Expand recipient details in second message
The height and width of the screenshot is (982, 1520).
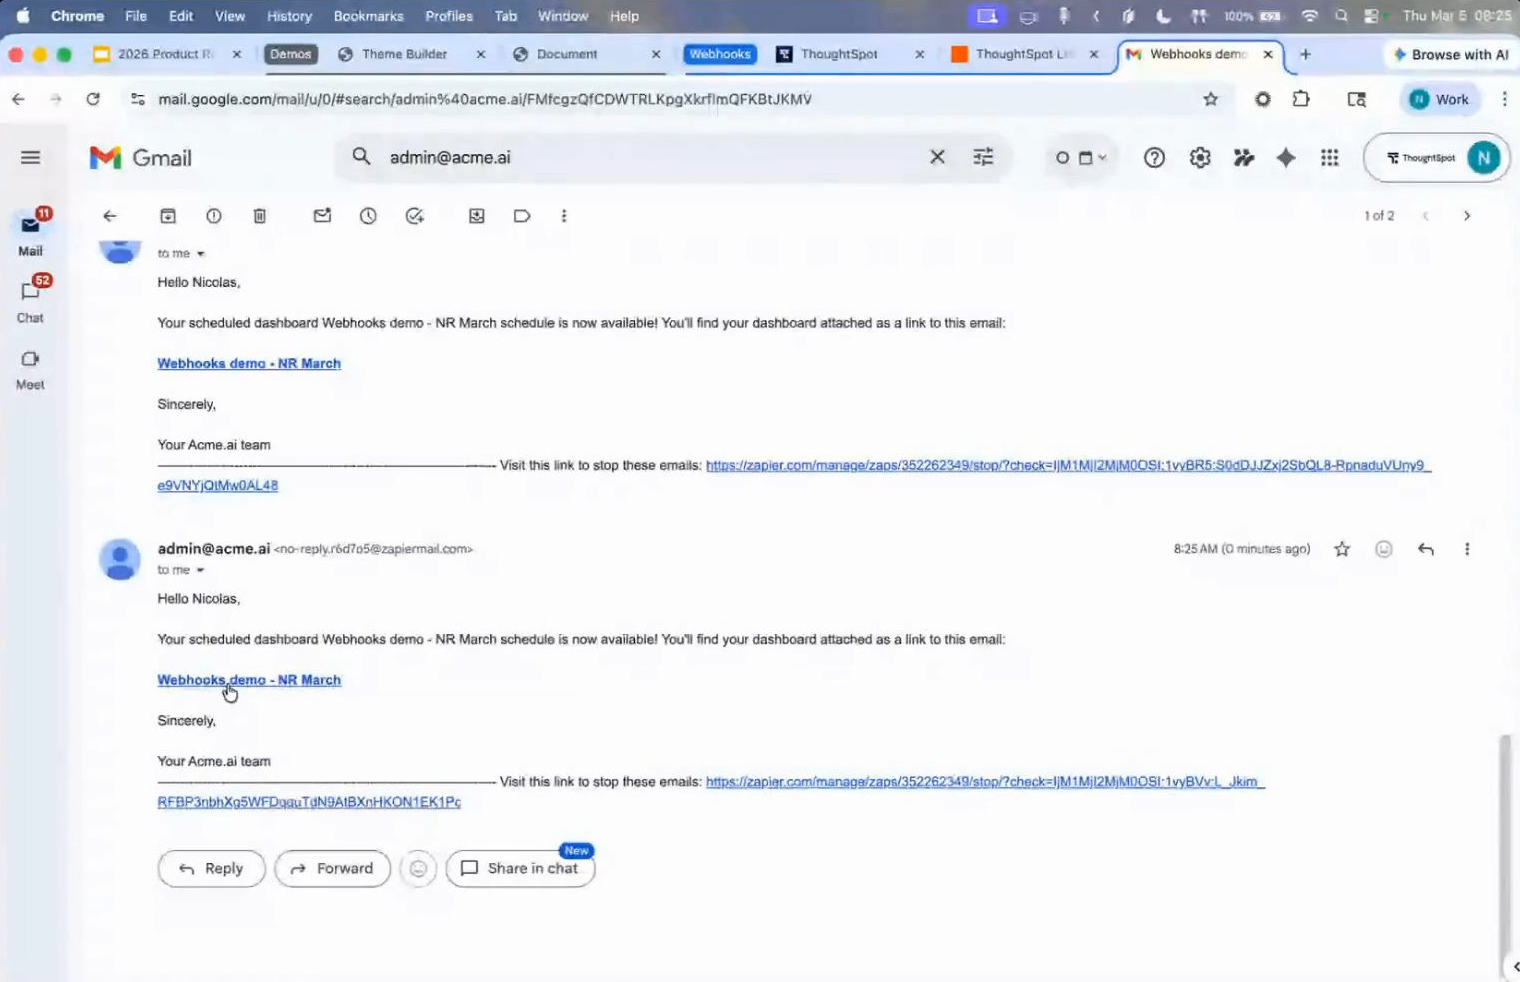point(200,570)
